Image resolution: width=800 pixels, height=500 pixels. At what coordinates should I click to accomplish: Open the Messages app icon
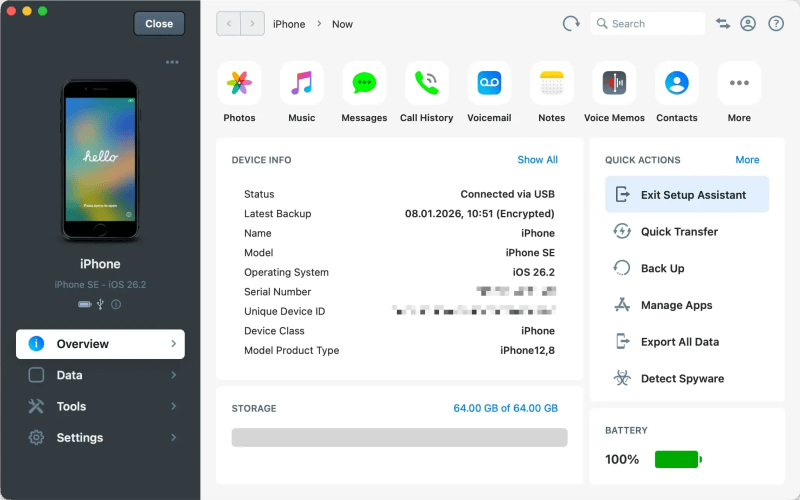(364, 83)
